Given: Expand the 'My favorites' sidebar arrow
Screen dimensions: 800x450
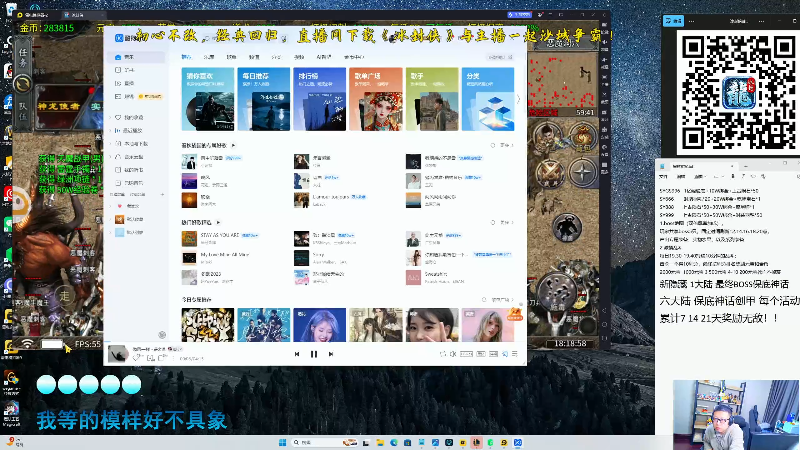Looking at the screenshot, I should click(110, 117).
